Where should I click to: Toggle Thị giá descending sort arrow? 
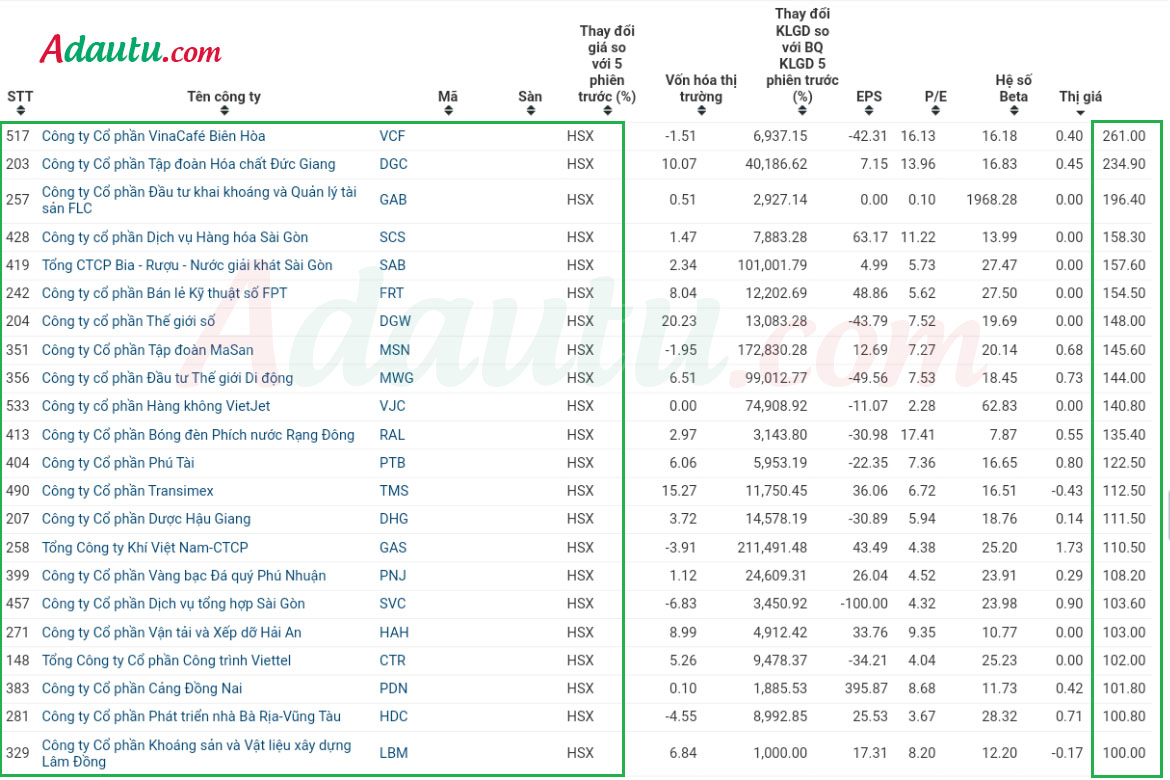[x=1080, y=113]
